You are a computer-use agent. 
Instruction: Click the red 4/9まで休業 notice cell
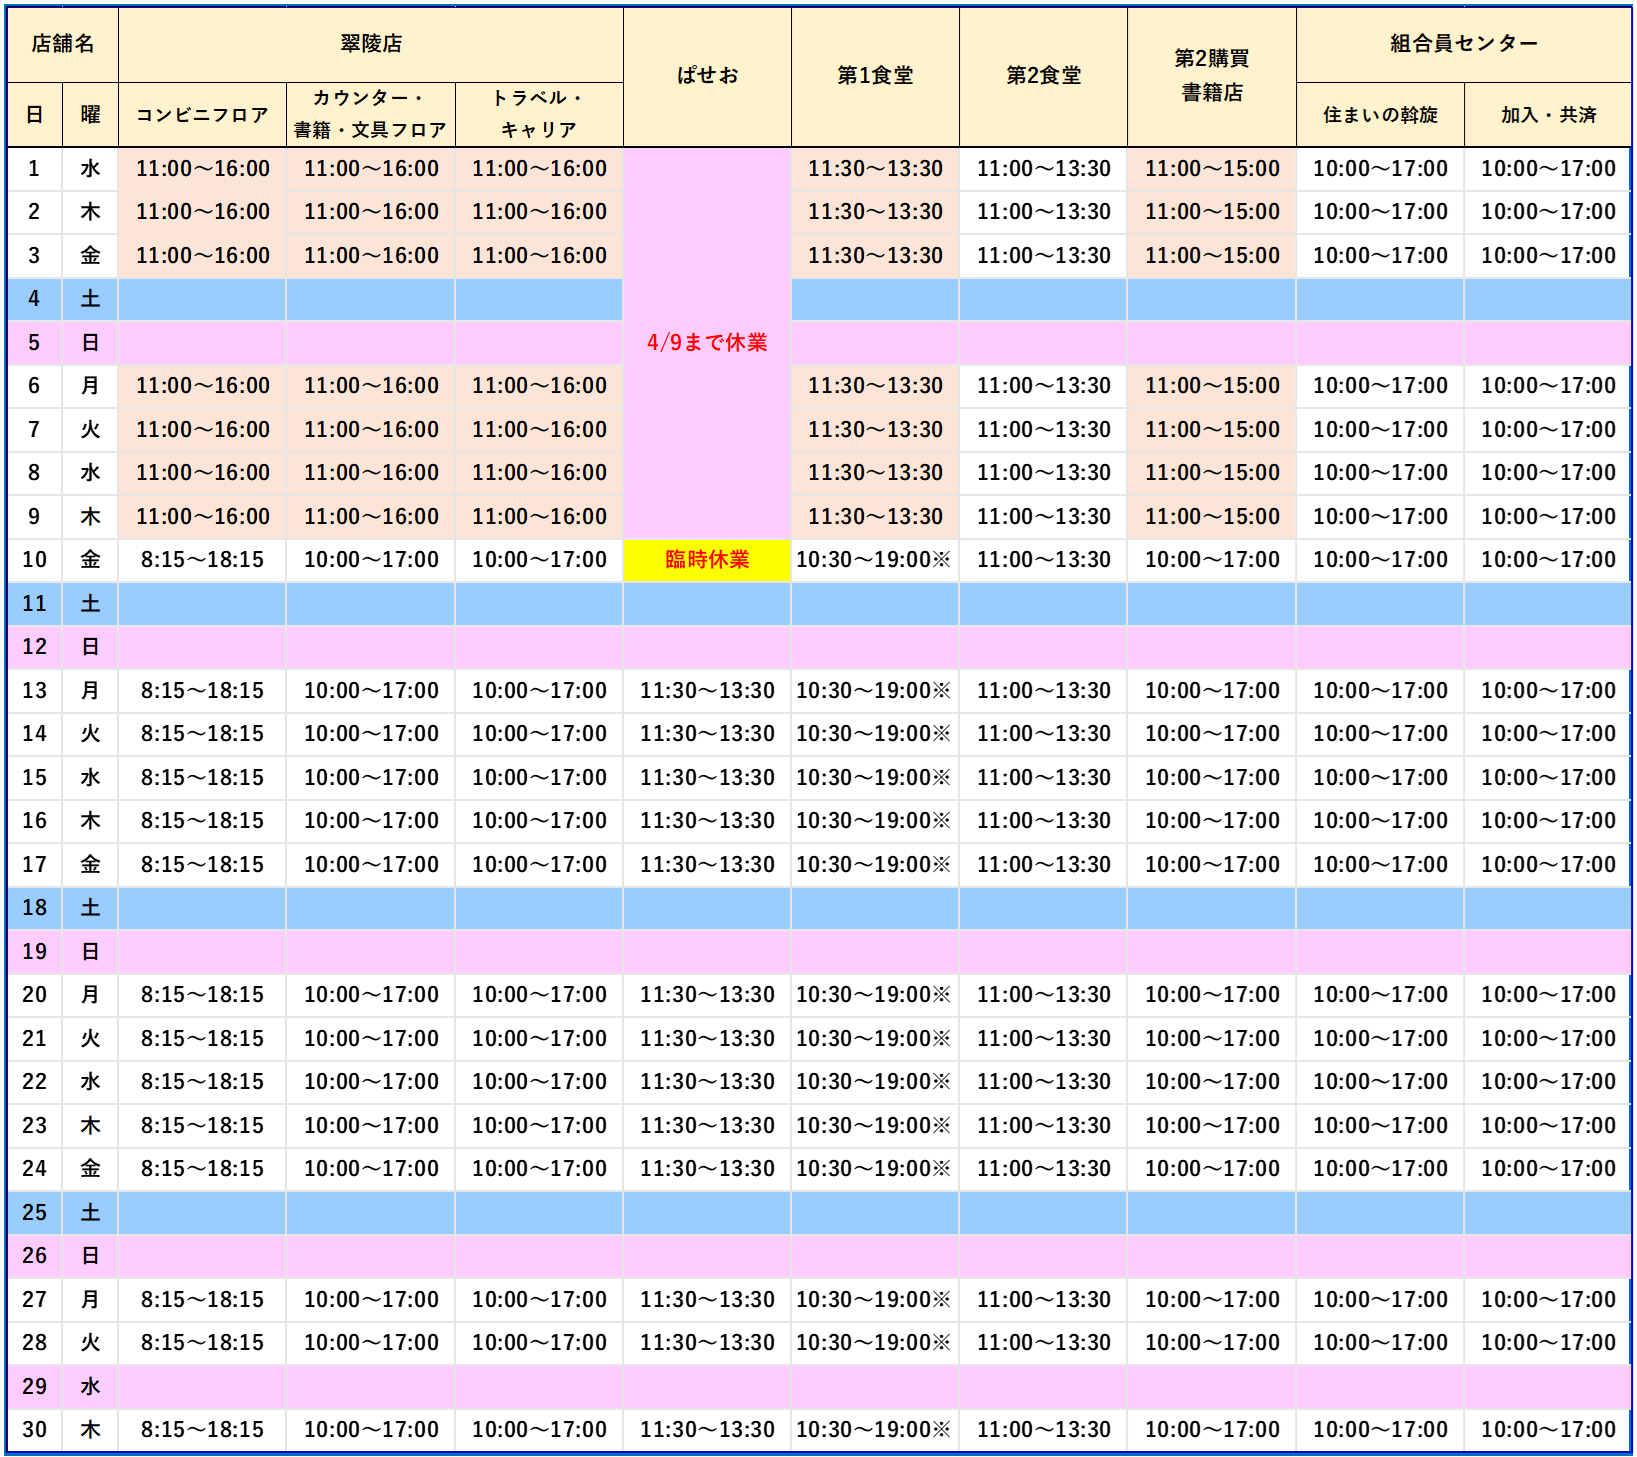point(707,342)
